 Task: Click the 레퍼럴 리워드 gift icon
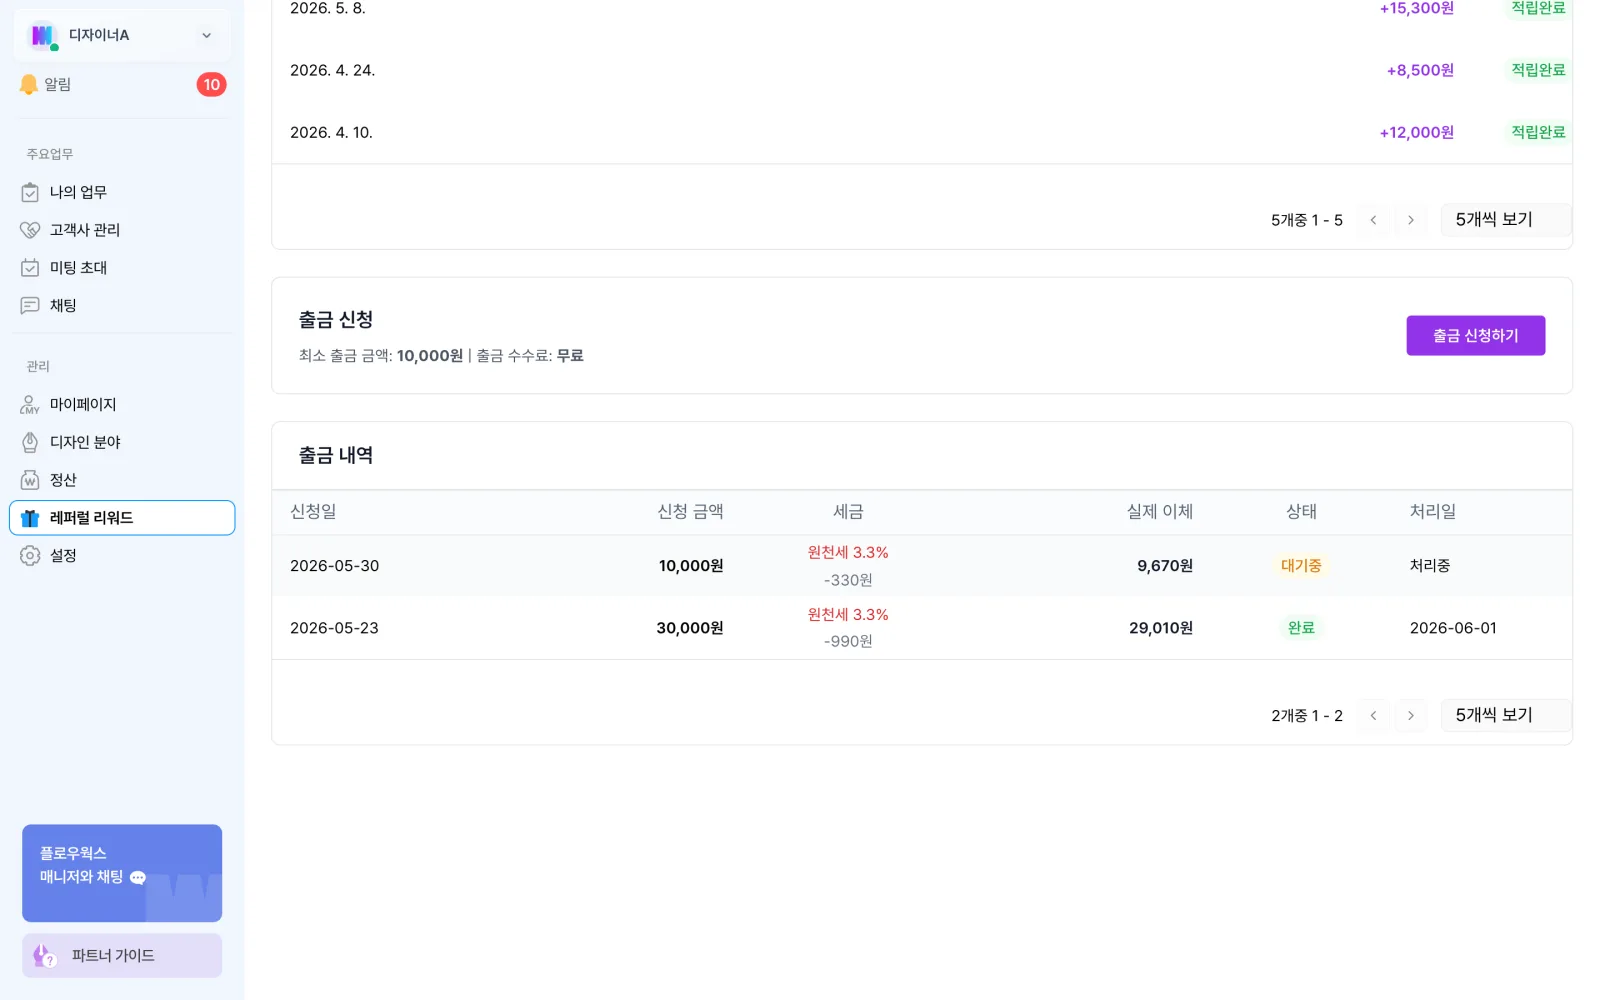tap(30, 518)
